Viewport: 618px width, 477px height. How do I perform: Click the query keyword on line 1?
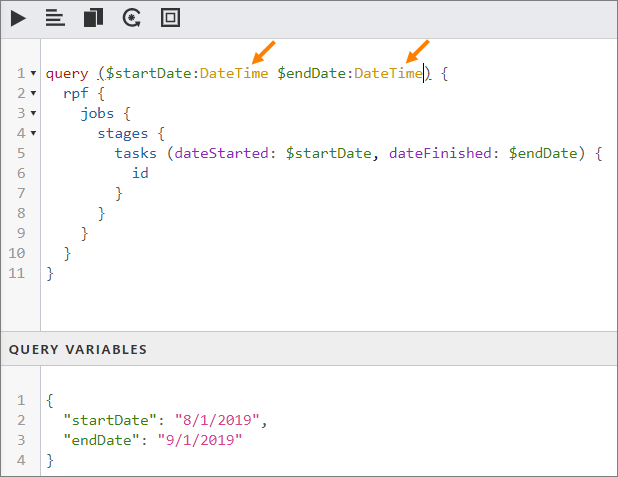[67, 73]
